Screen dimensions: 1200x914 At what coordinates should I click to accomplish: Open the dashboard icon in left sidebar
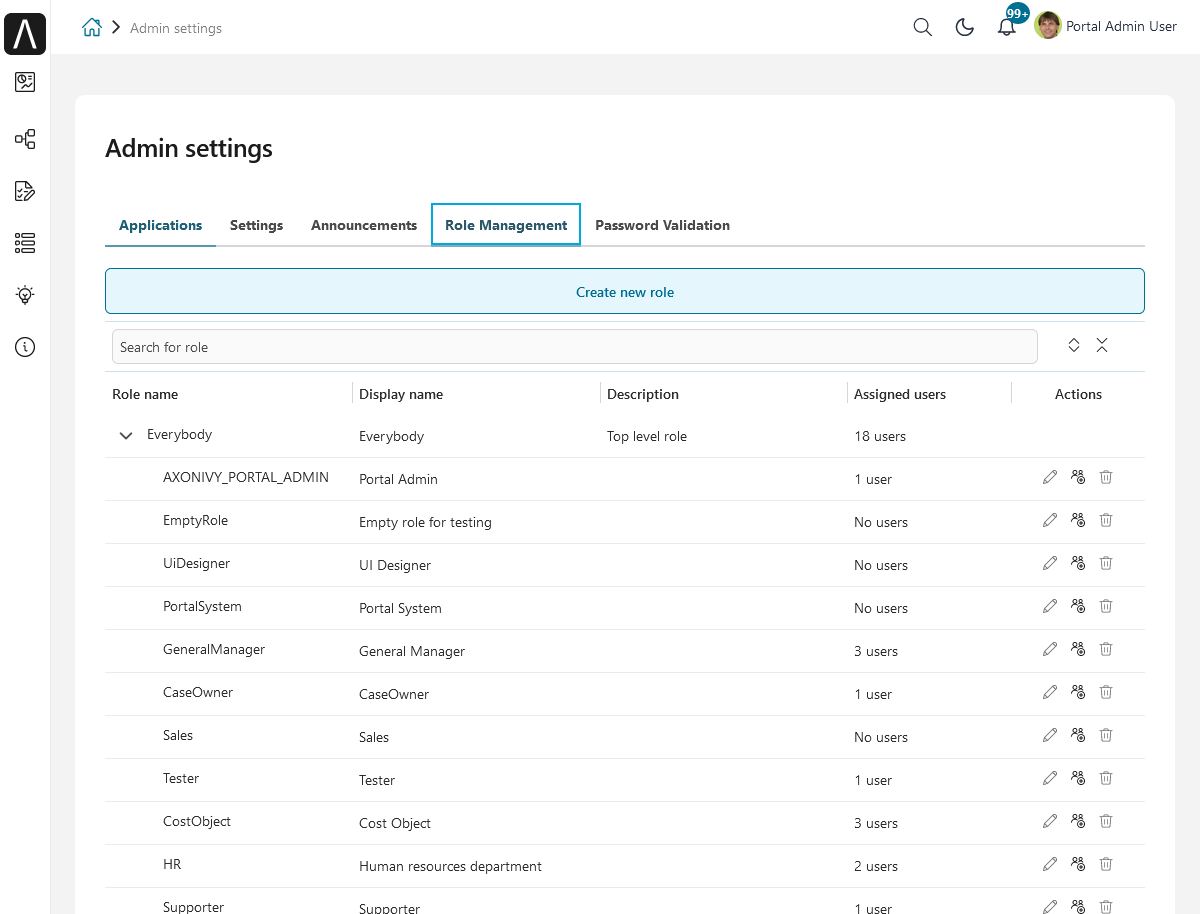(25, 82)
